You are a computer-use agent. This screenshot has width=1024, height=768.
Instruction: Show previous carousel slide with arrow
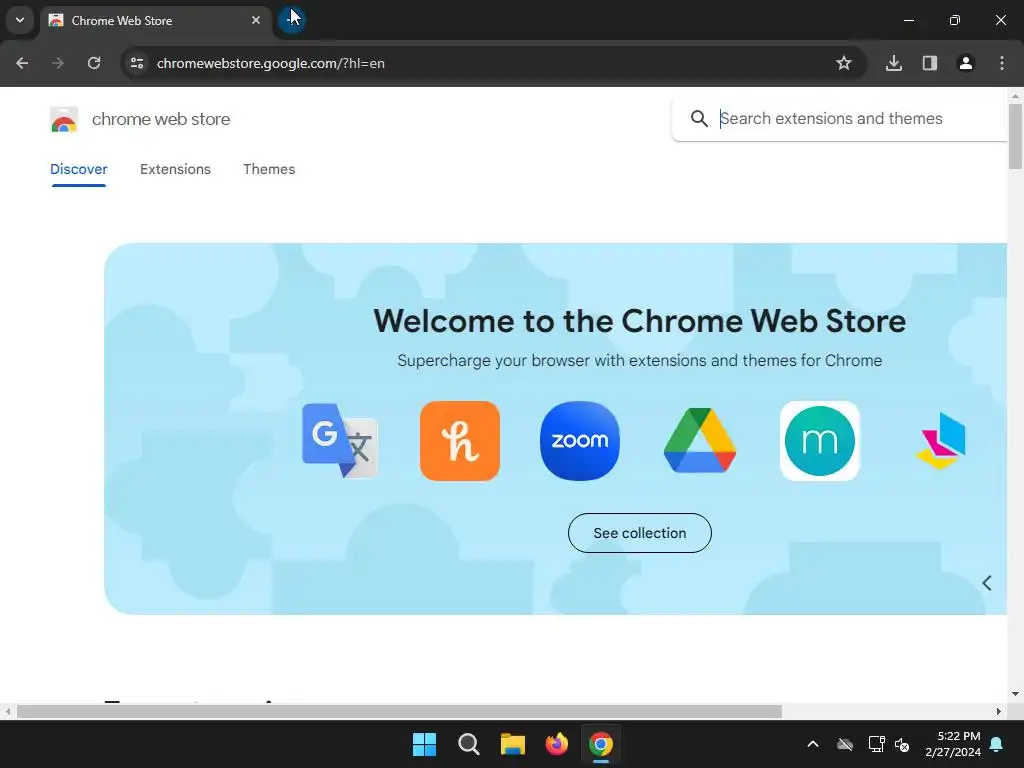[987, 583]
